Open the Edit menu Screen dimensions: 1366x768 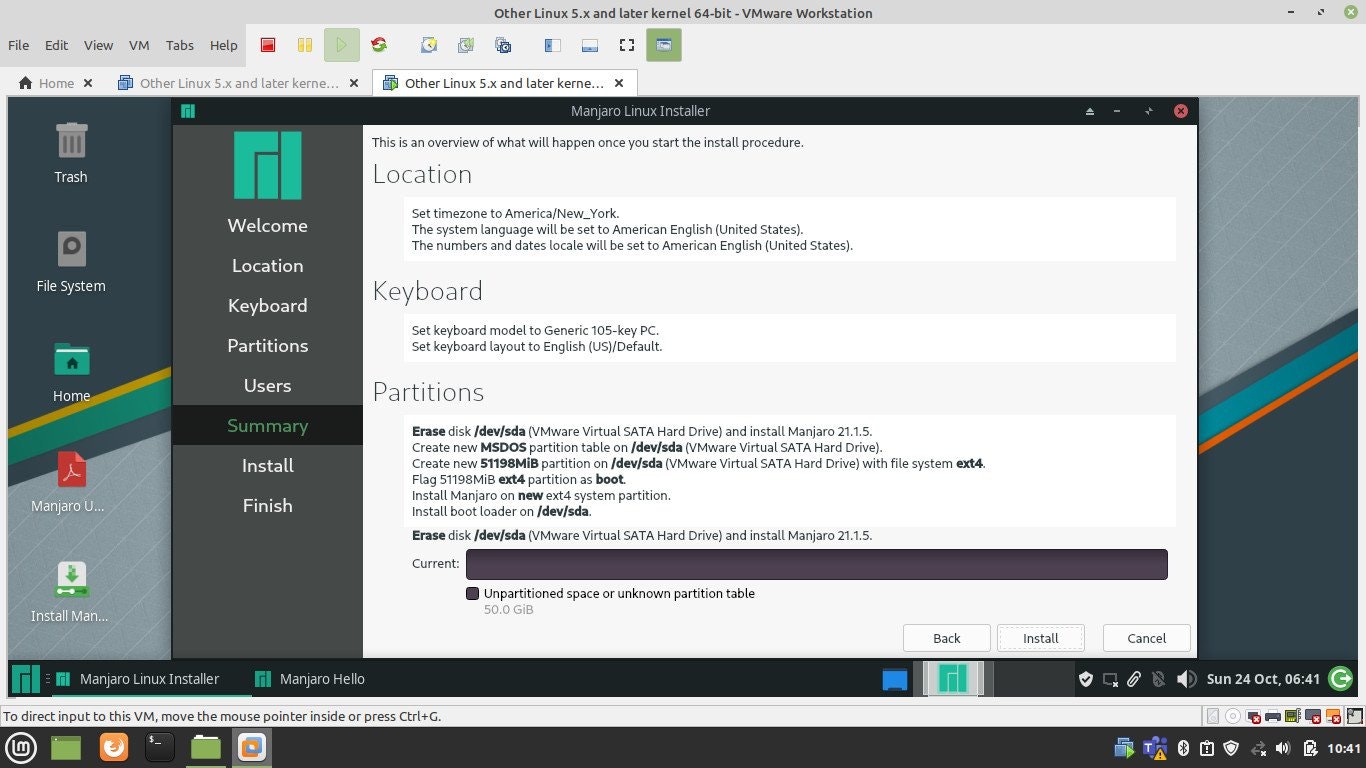coord(56,45)
